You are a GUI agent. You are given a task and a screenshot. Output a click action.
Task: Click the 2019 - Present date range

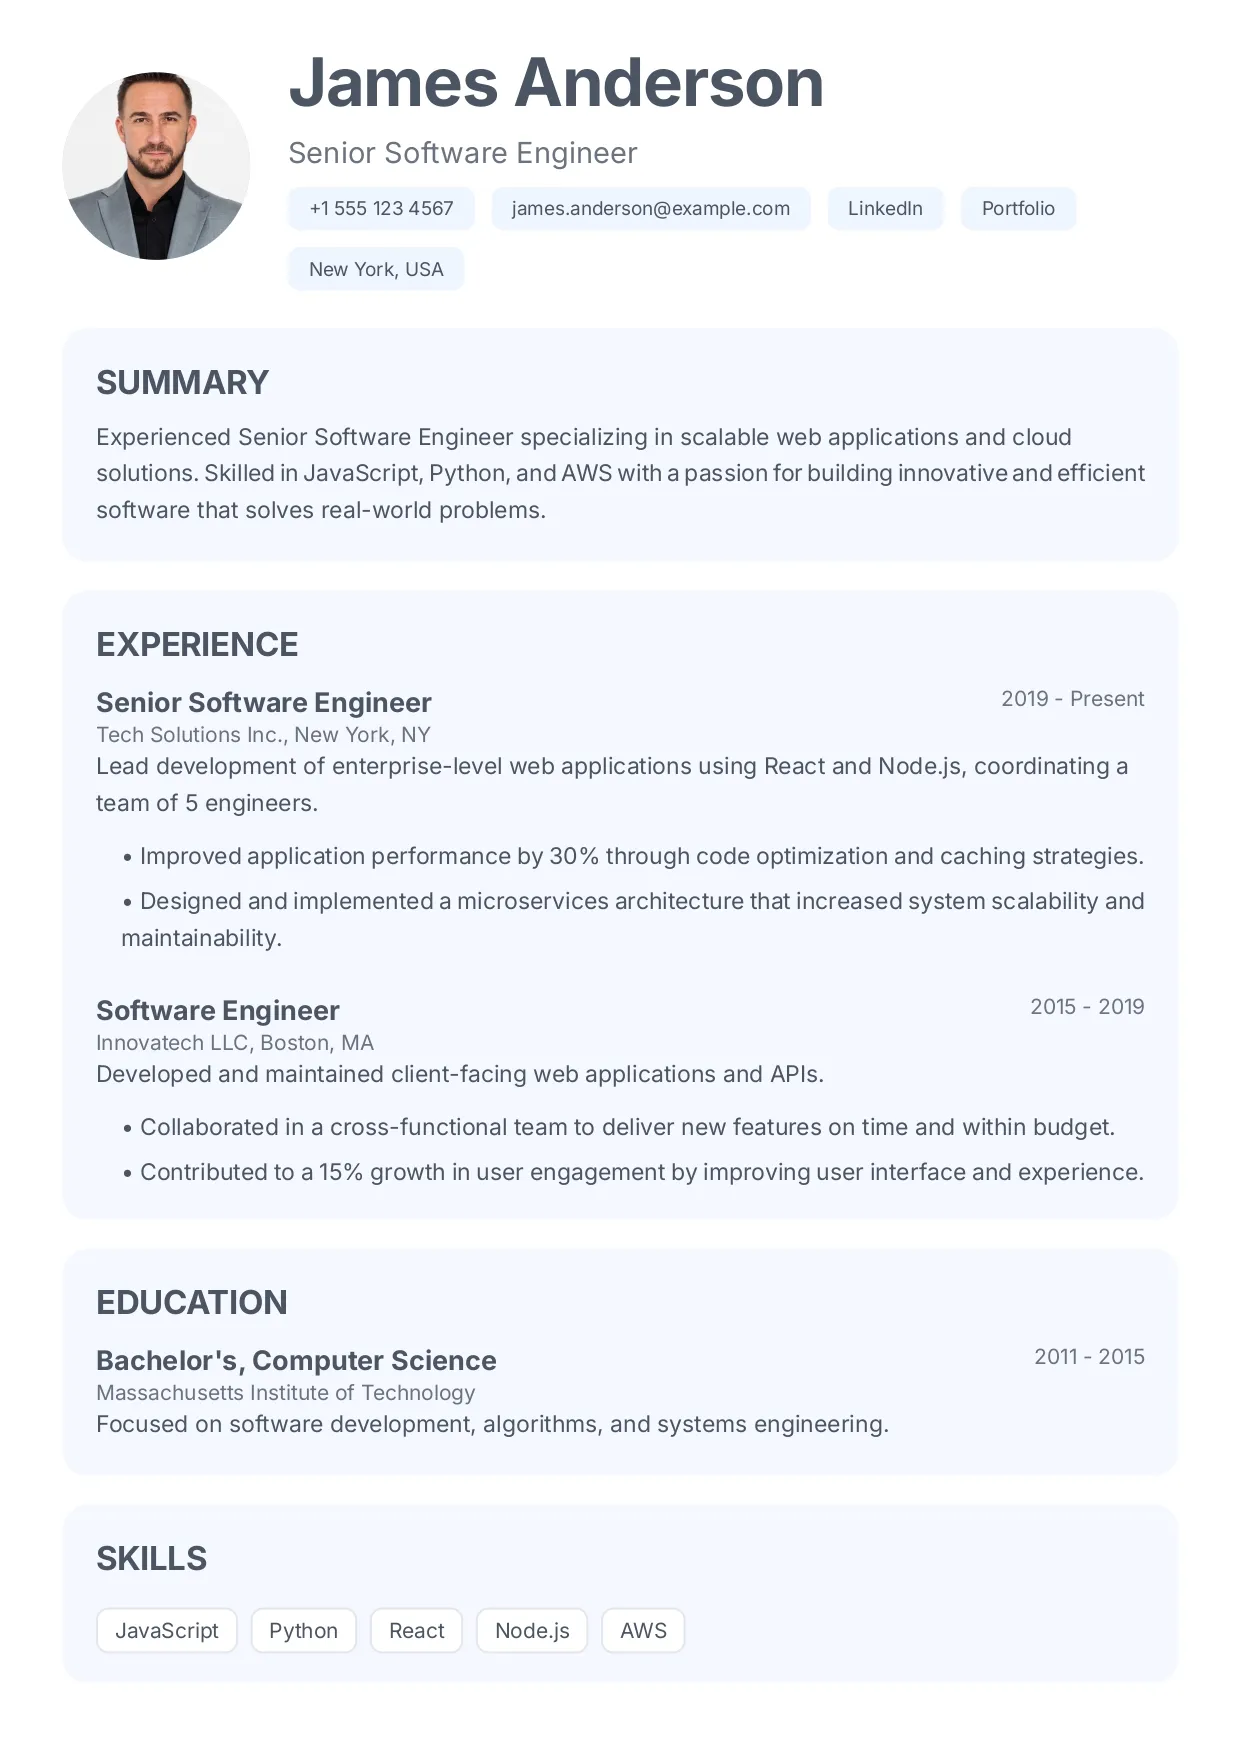pos(1072,699)
